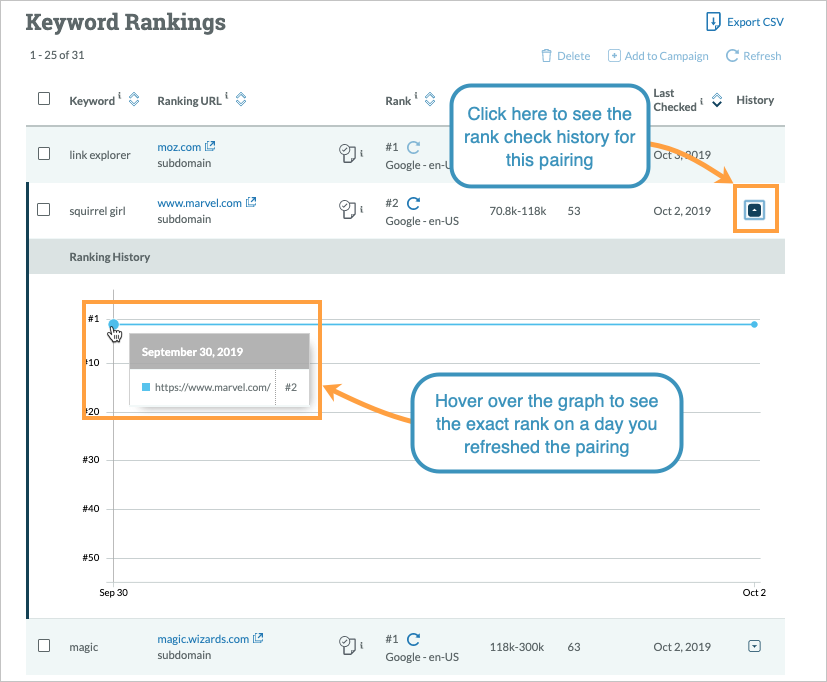Click SERP analysis icon in link explorer row
The width and height of the screenshot is (827, 682).
347,152
